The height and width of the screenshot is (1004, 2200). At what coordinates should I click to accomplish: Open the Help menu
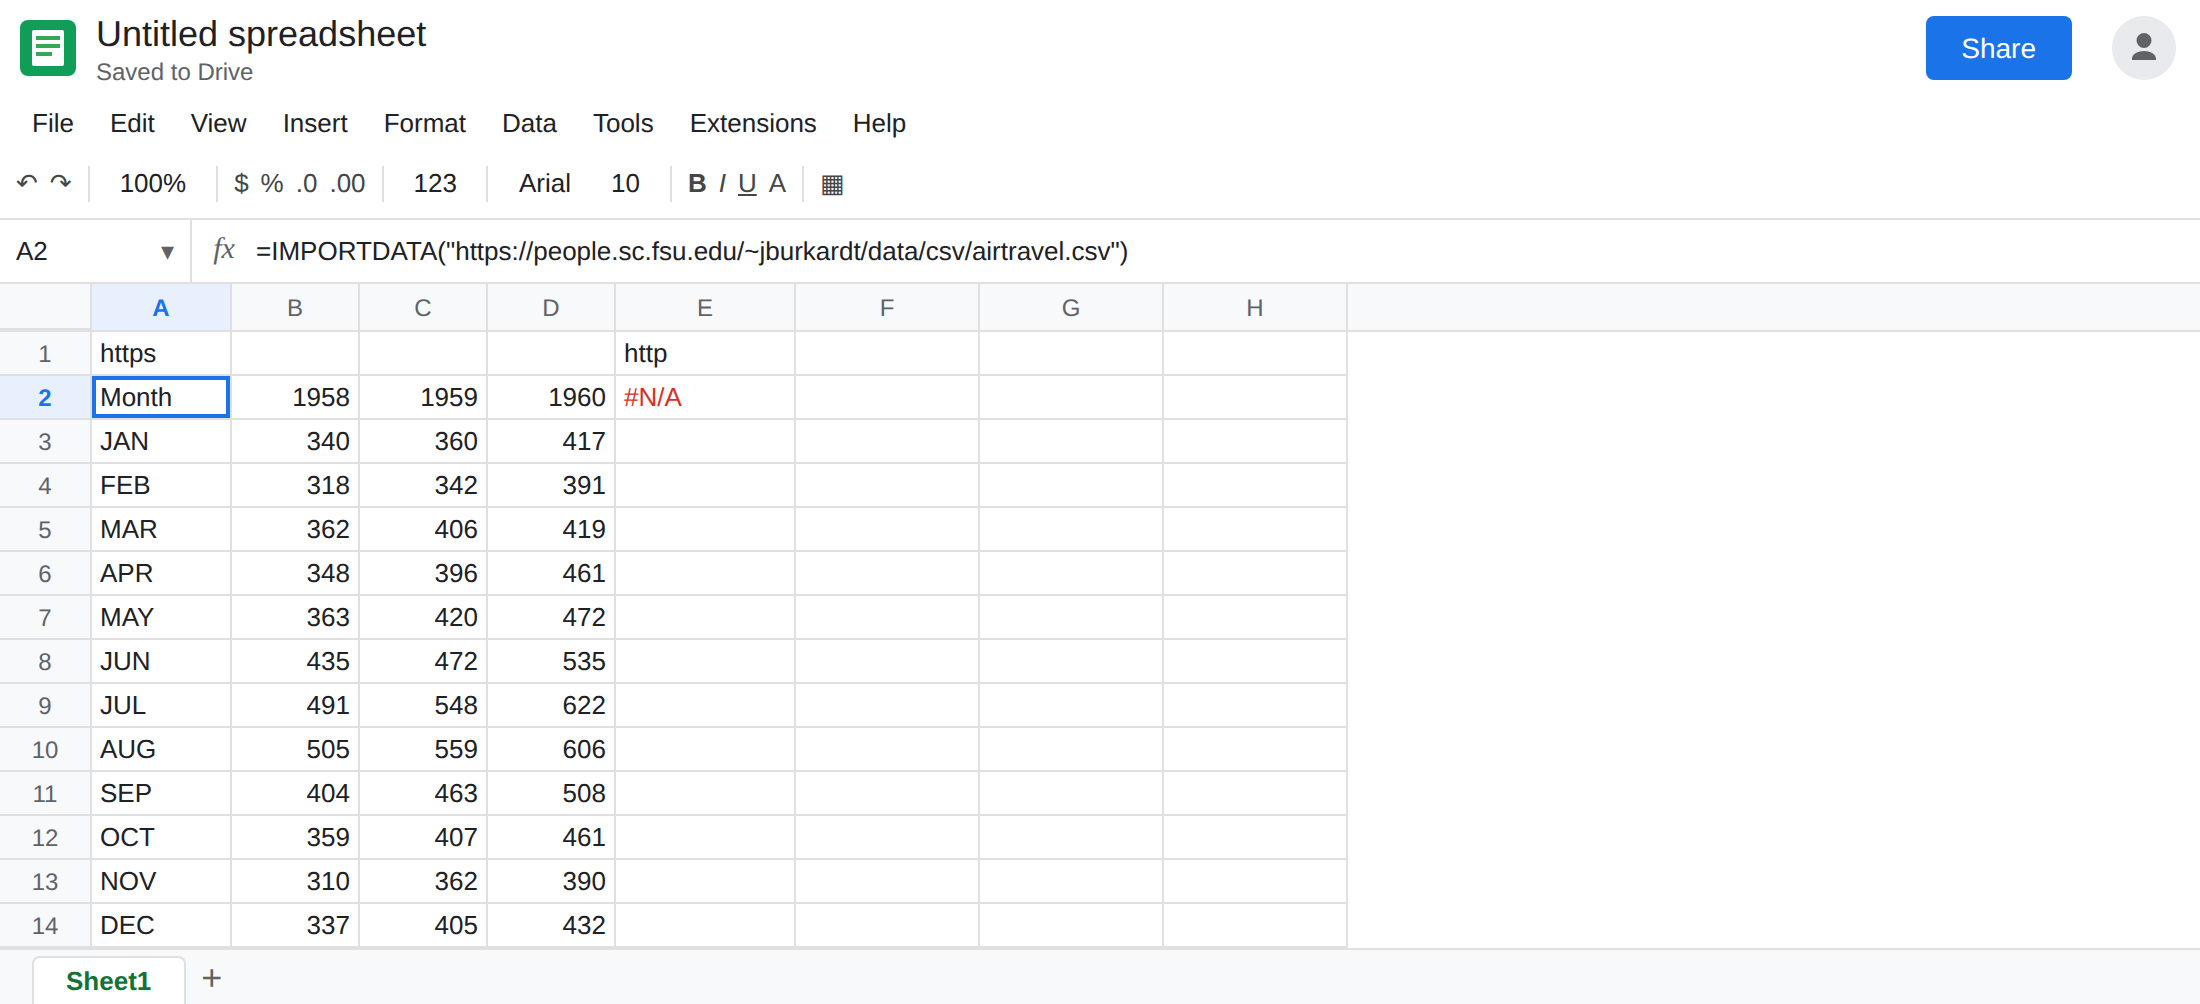click(879, 123)
